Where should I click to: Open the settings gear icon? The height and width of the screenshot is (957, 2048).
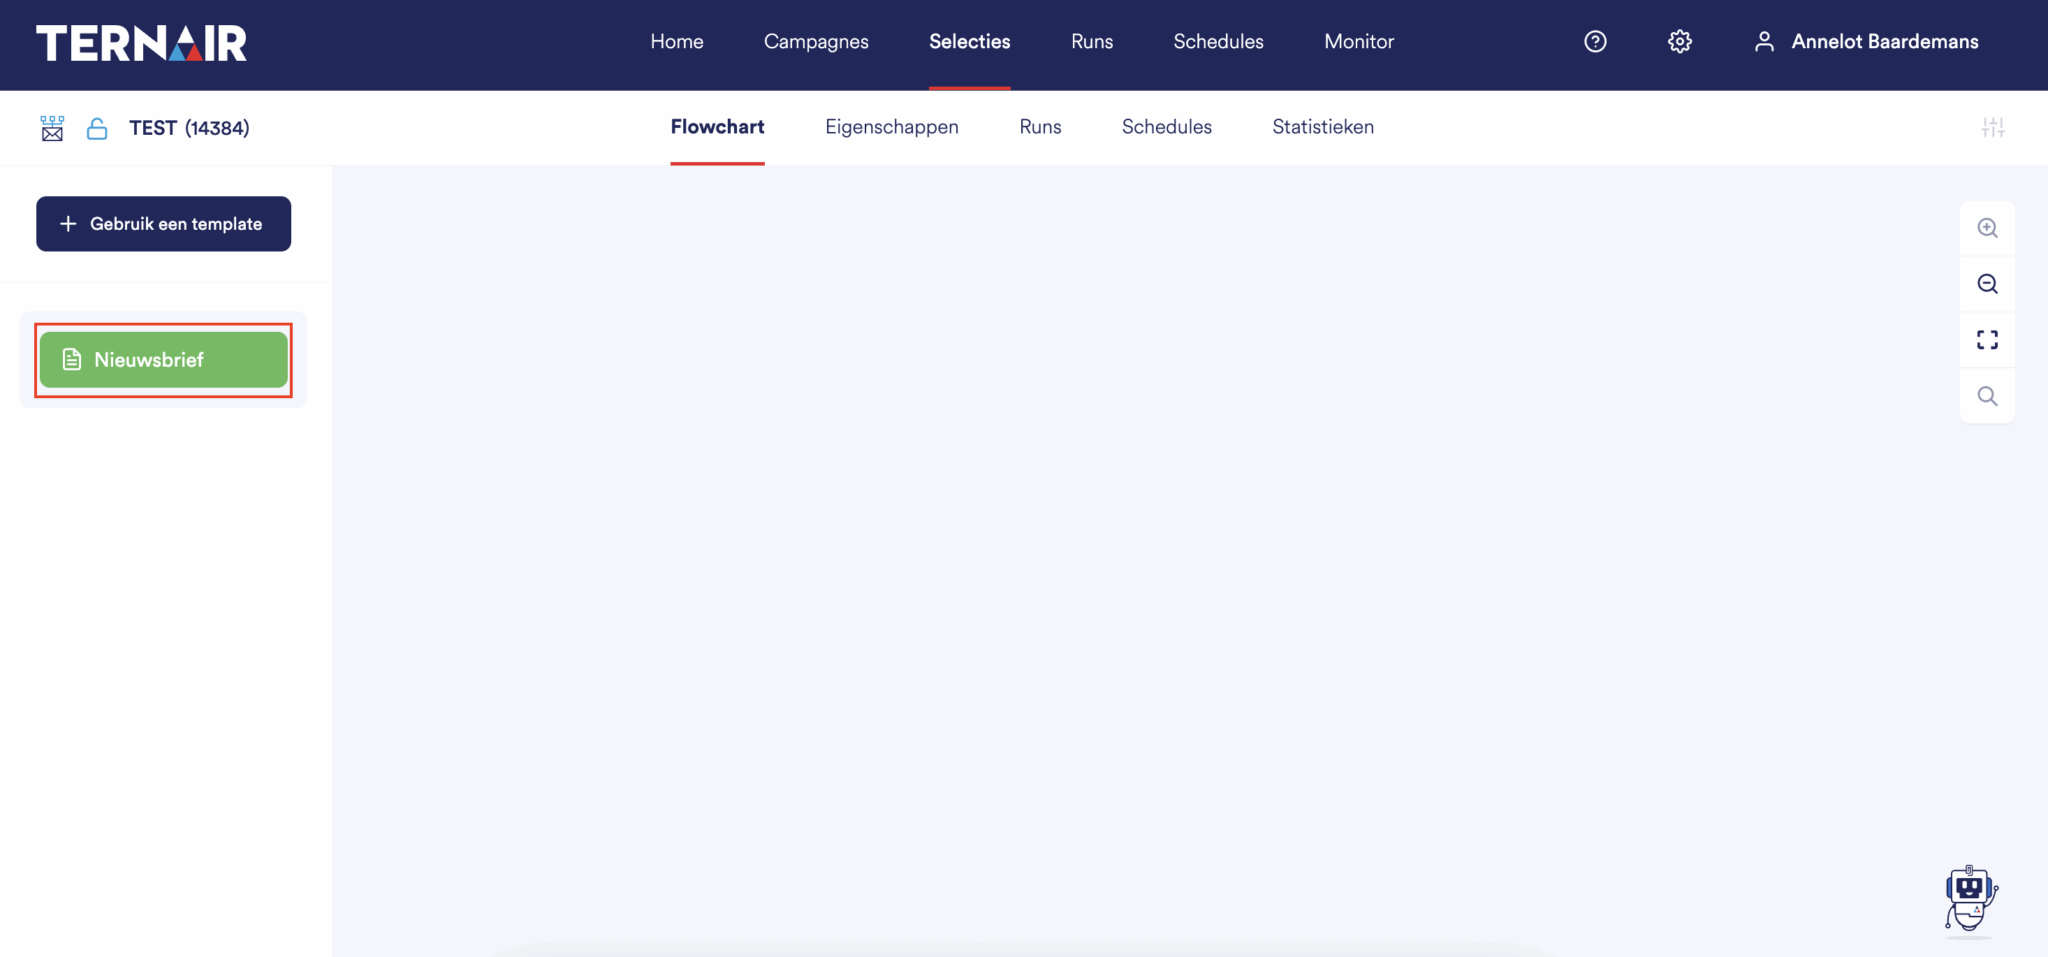click(1680, 41)
